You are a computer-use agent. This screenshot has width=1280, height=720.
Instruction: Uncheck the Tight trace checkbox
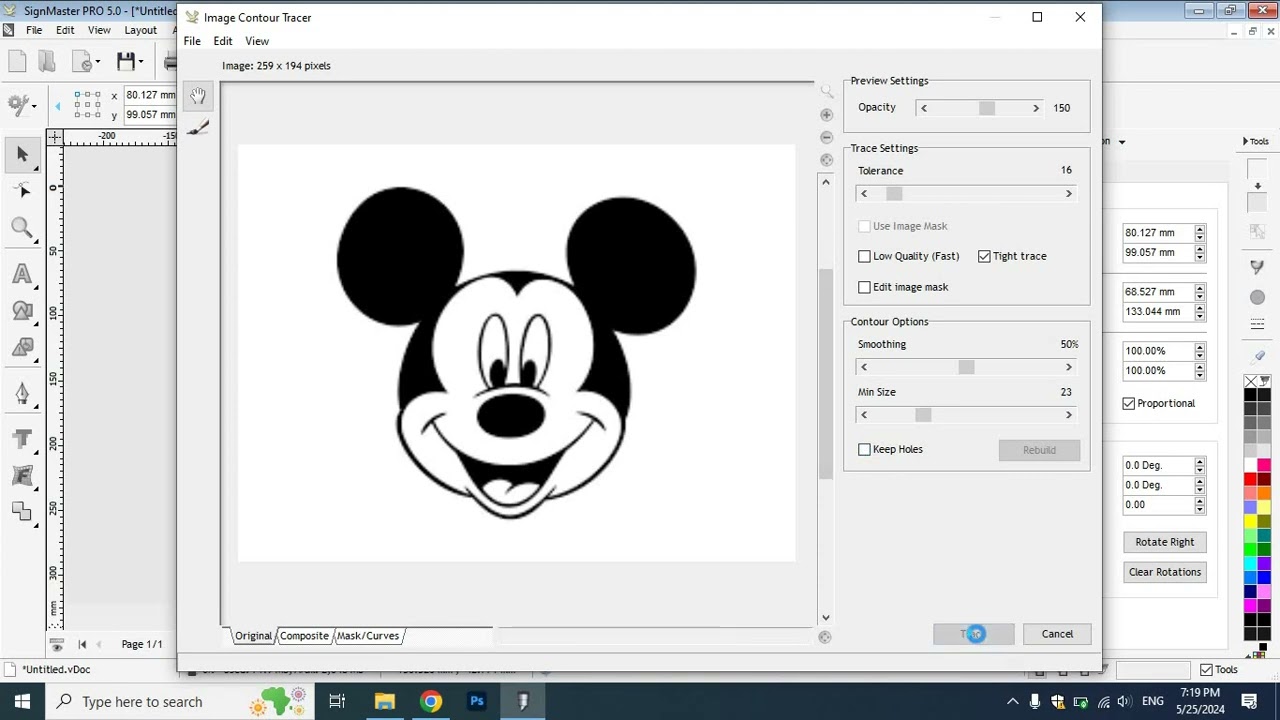pyautogui.click(x=984, y=256)
